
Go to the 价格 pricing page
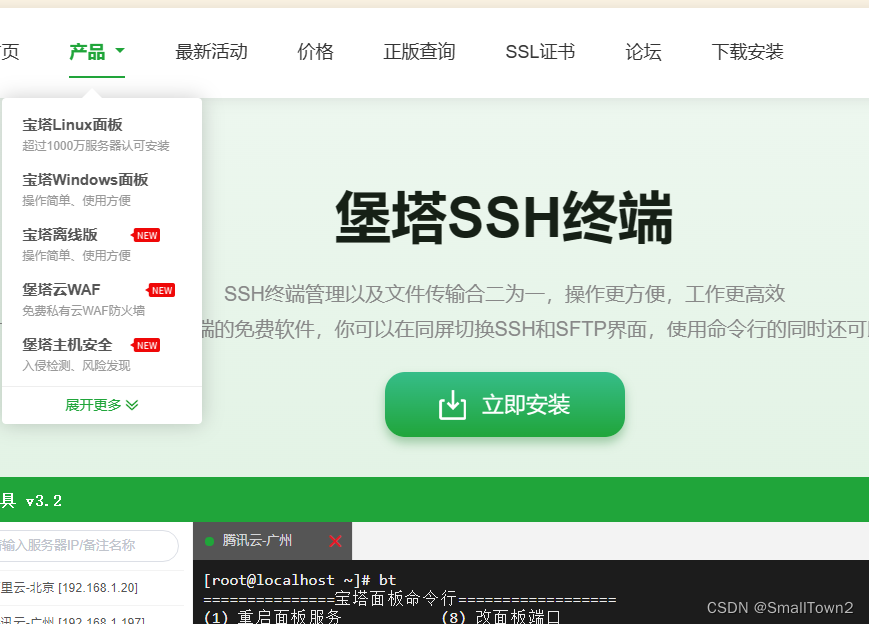pyautogui.click(x=315, y=52)
